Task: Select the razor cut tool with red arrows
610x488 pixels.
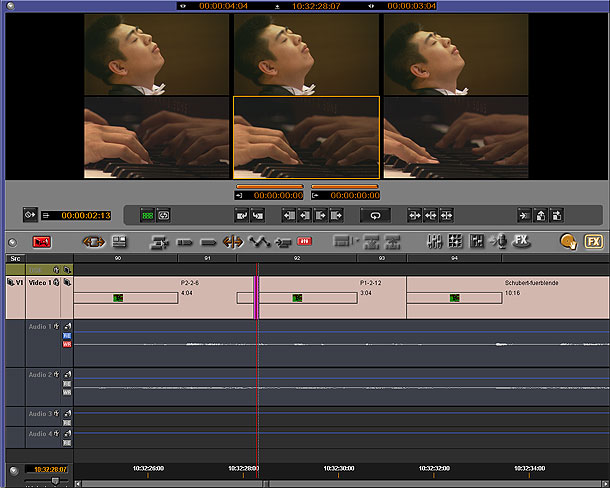Action: pyautogui.click(x=233, y=241)
